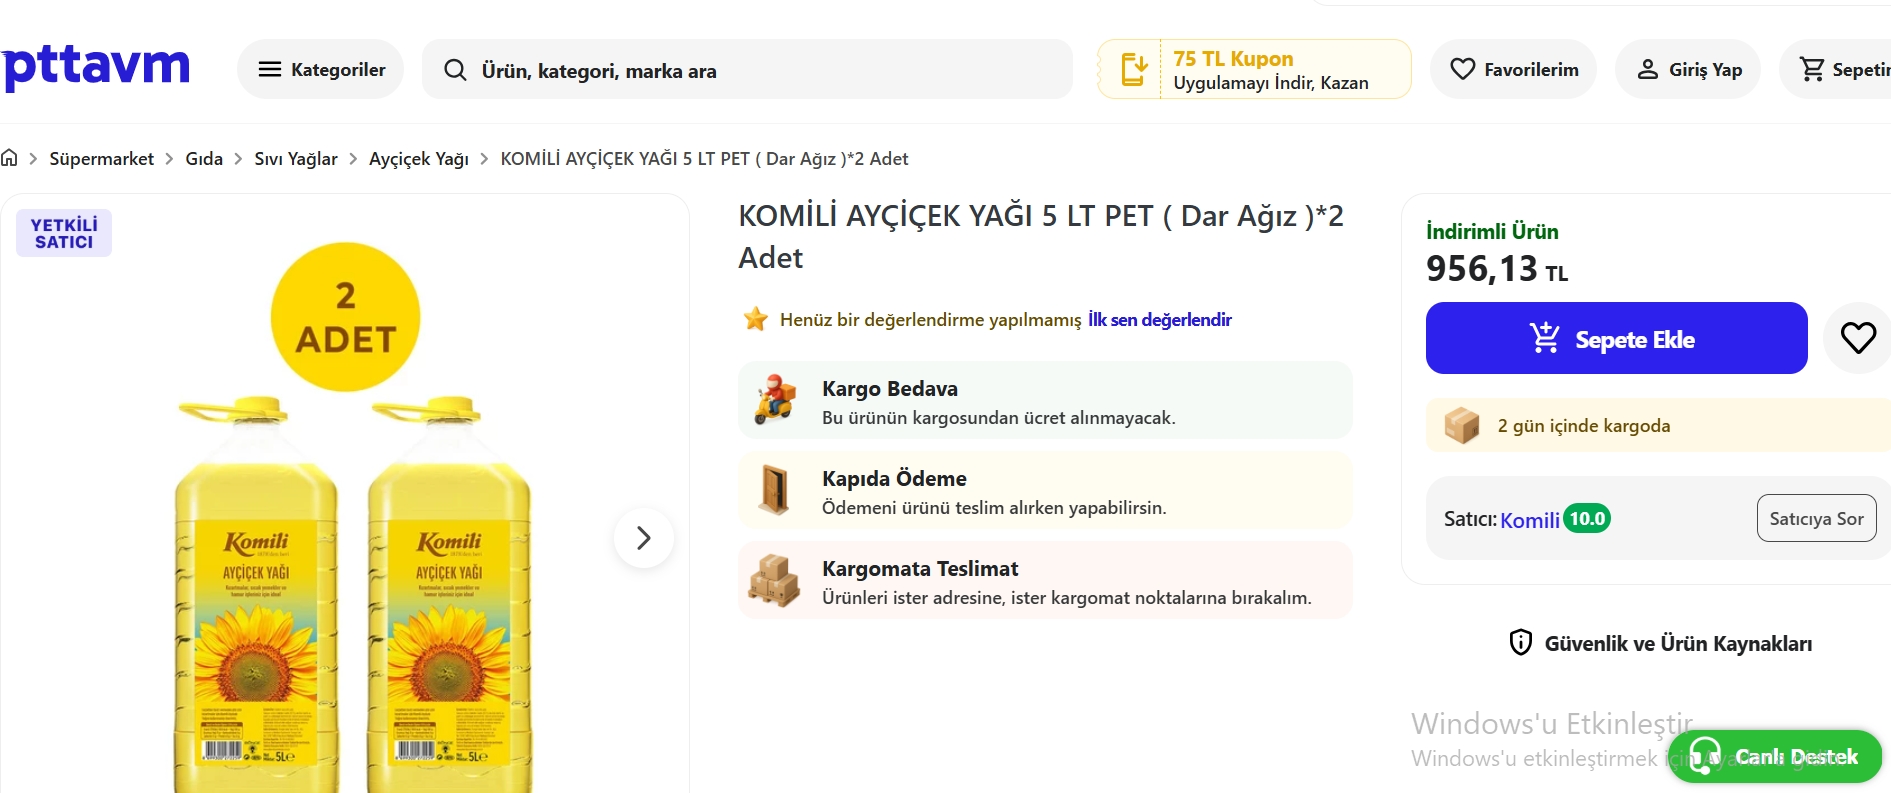This screenshot has width=1891, height=793.
Task: Show next product image with right arrow
Action: [x=644, y=538]
